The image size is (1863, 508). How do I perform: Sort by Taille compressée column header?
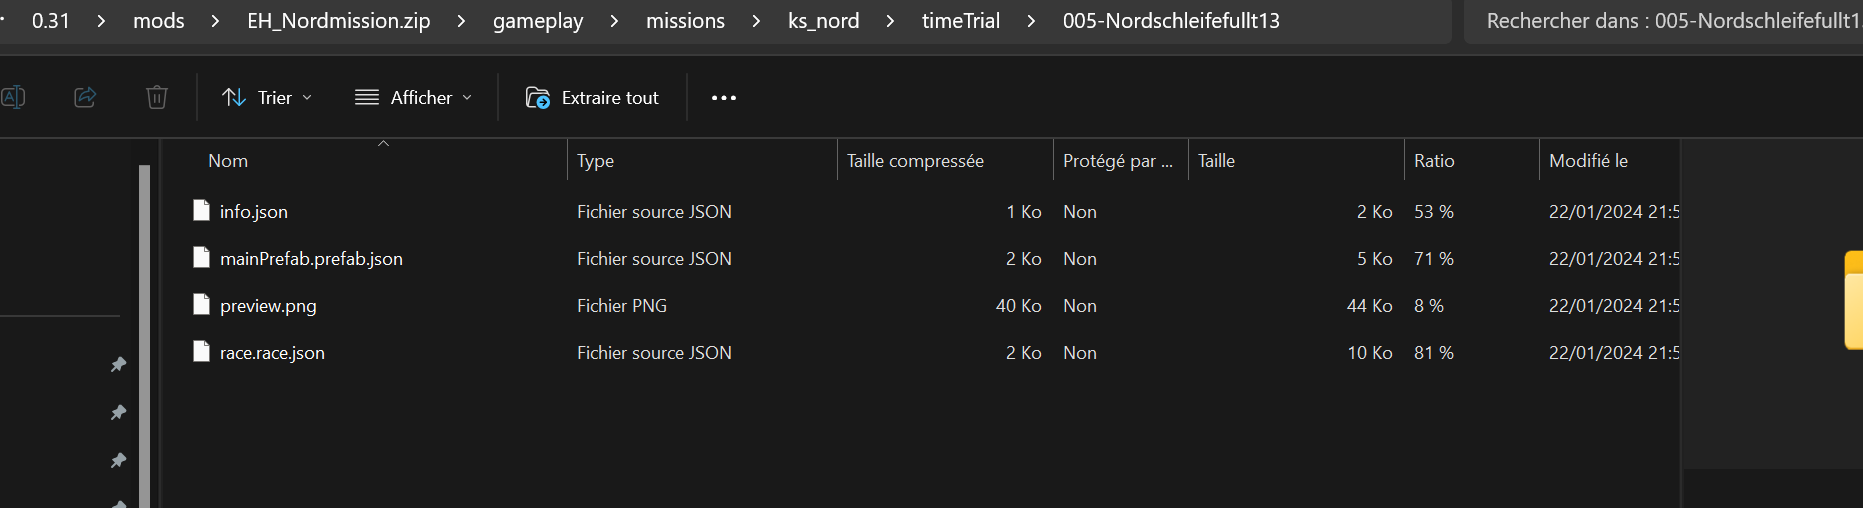pos(915,161)
